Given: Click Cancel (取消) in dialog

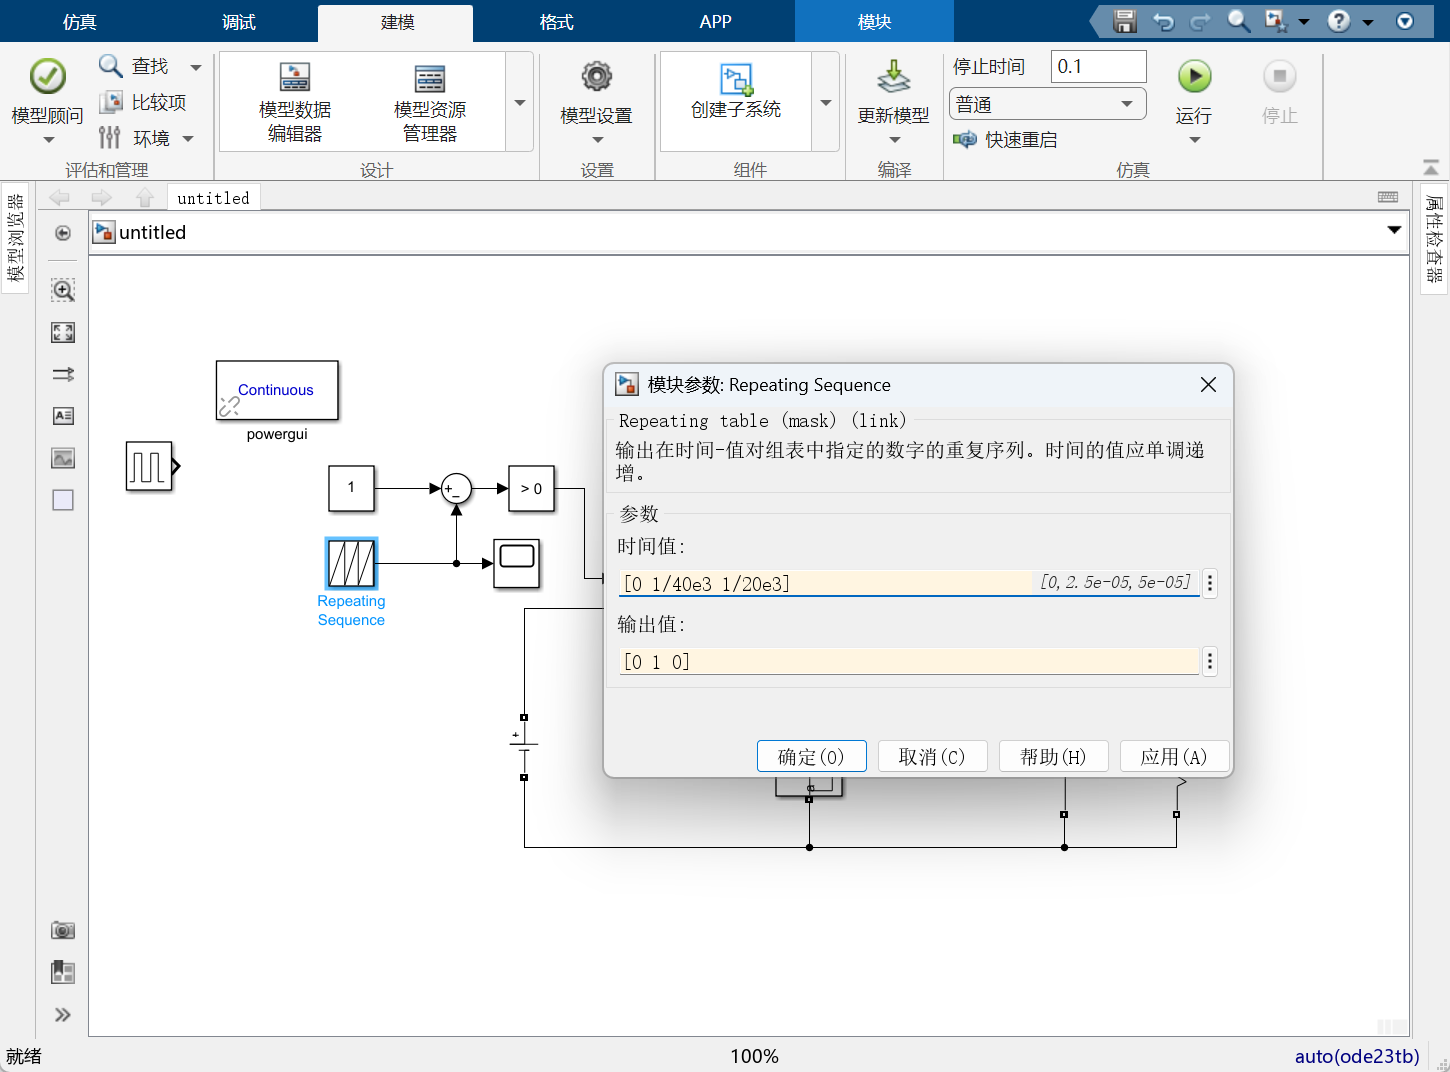Looking at the screenshot, I should 932,757.
